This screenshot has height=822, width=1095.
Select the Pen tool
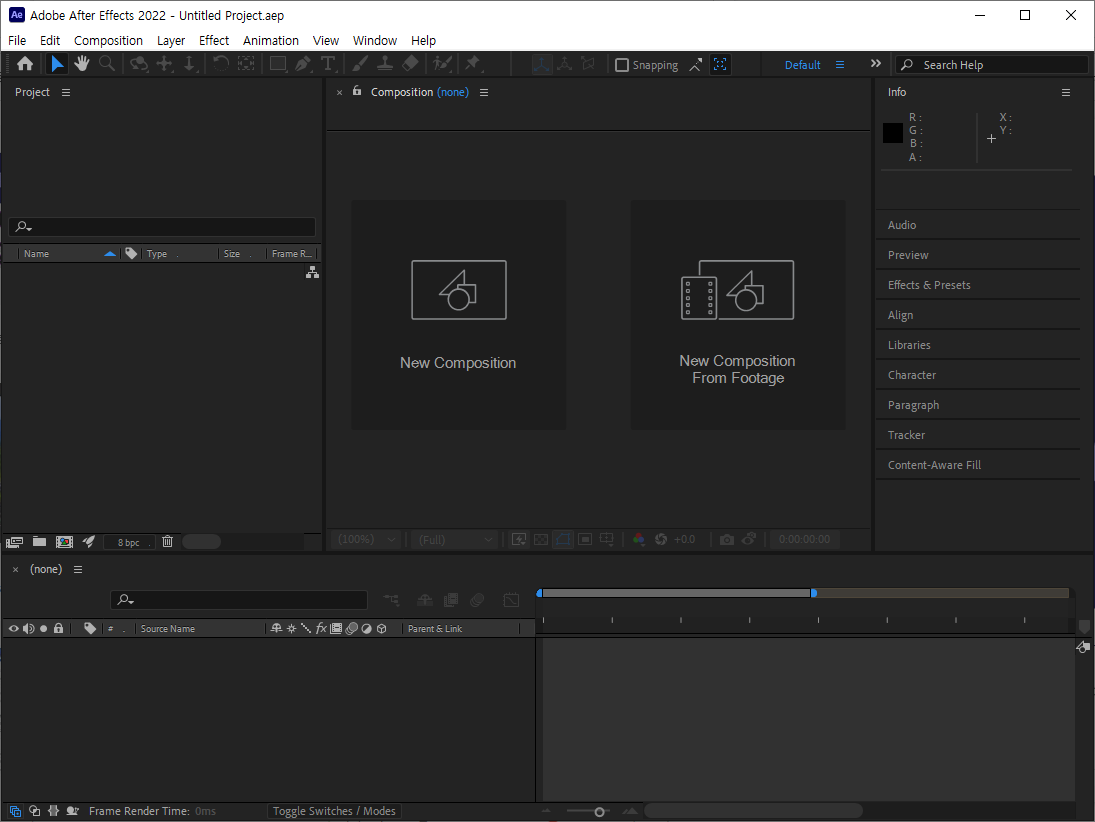[x=302, y=64]
